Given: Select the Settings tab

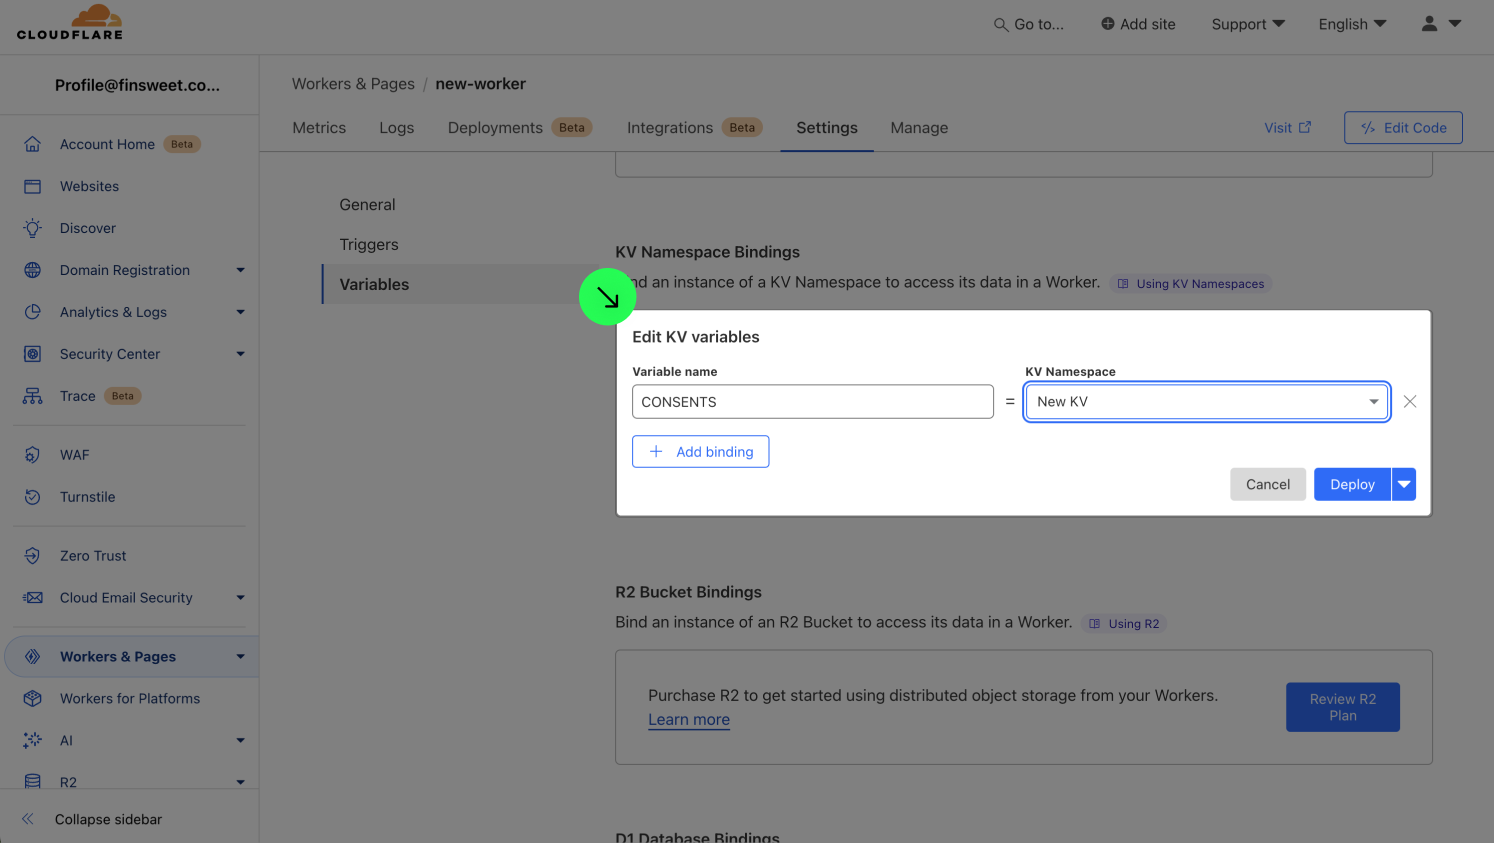Looking at the screenshot, I should point(827,128).
